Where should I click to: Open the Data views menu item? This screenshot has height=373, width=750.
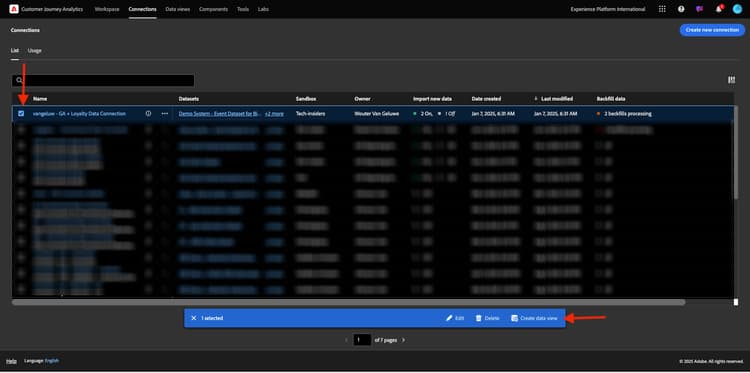coord(178,9)
